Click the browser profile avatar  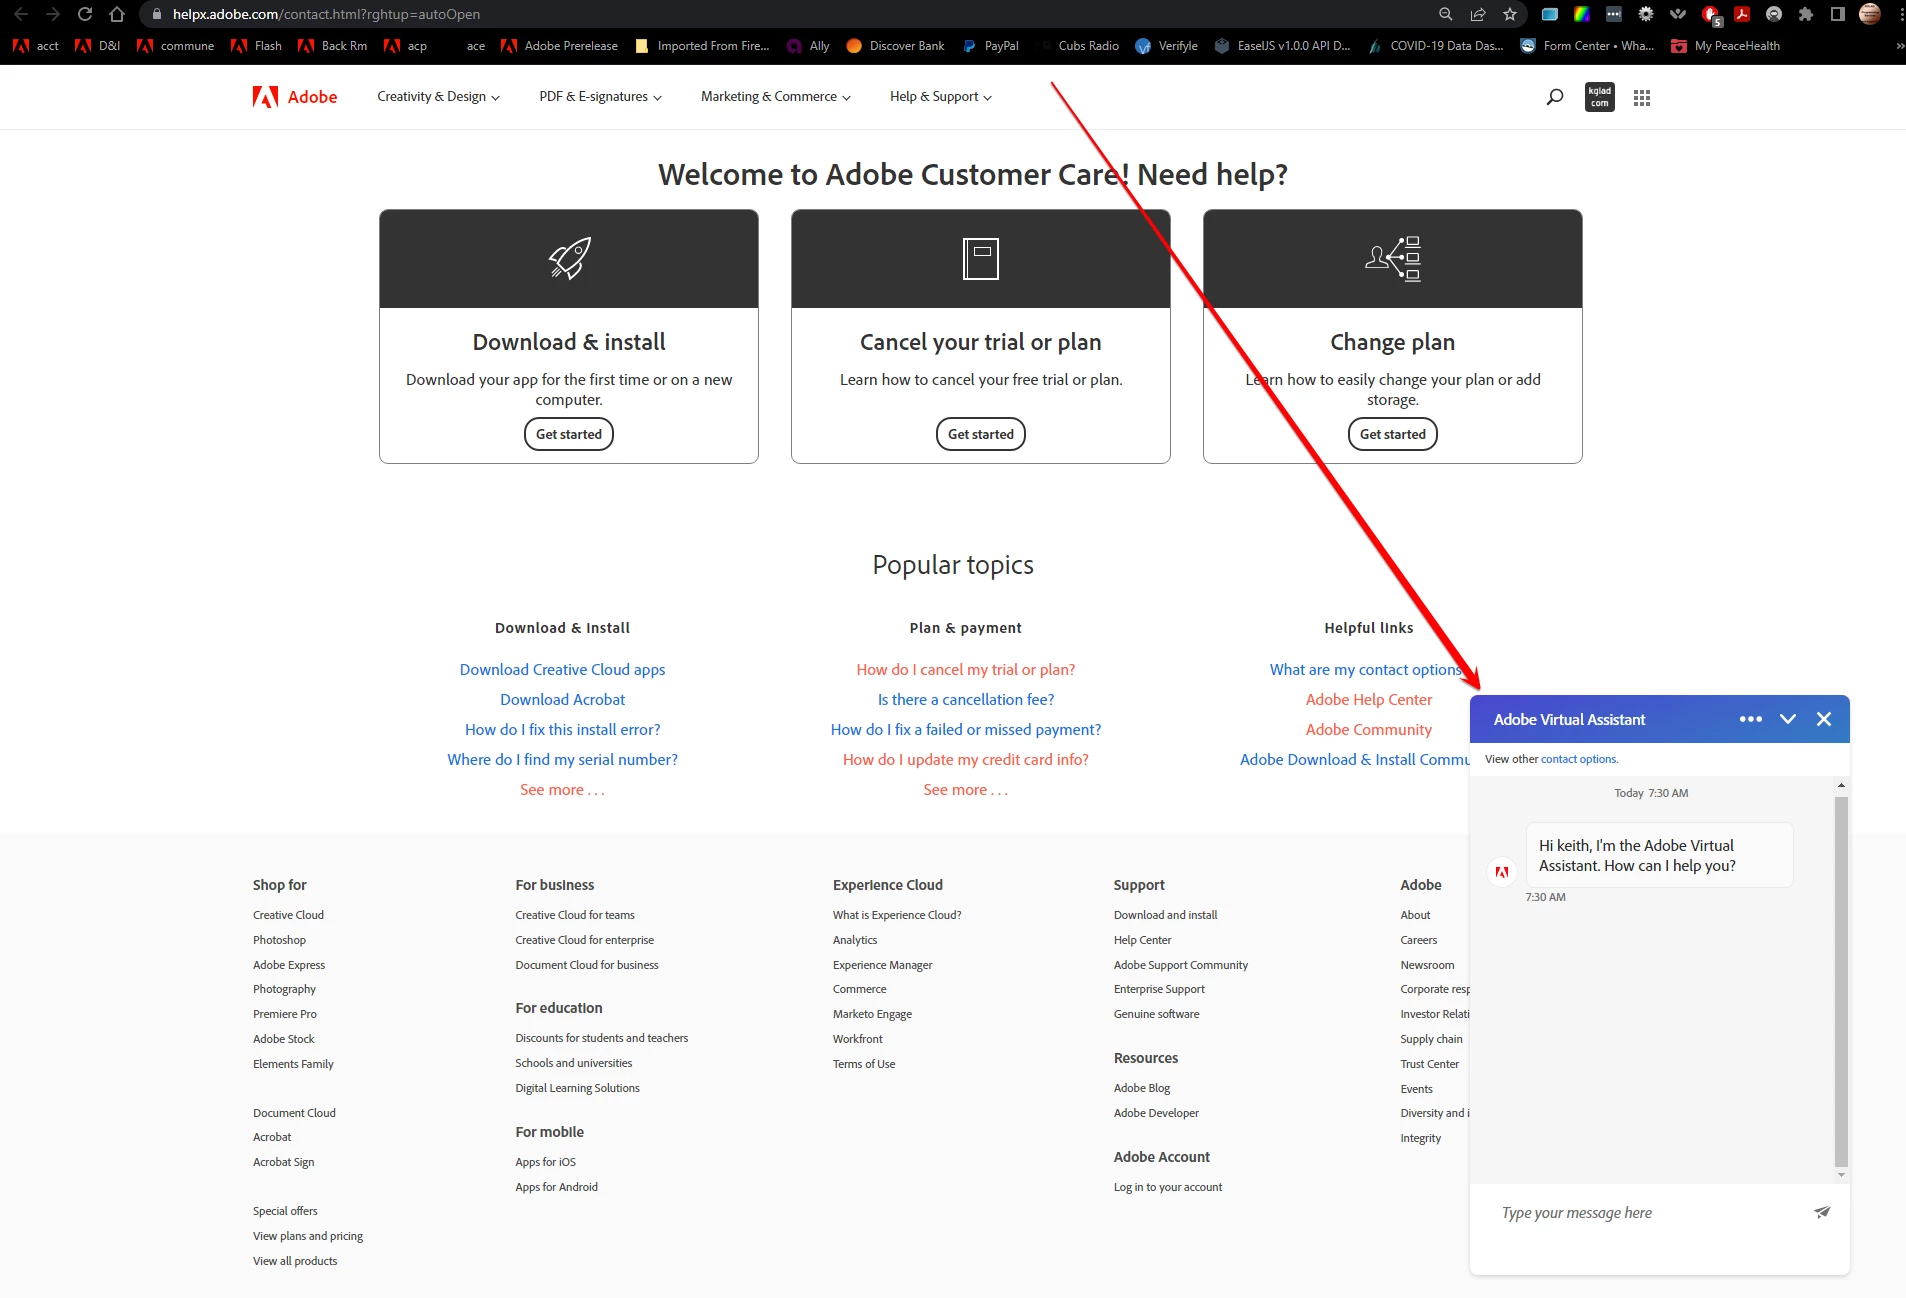click(x=1870, y=14)
